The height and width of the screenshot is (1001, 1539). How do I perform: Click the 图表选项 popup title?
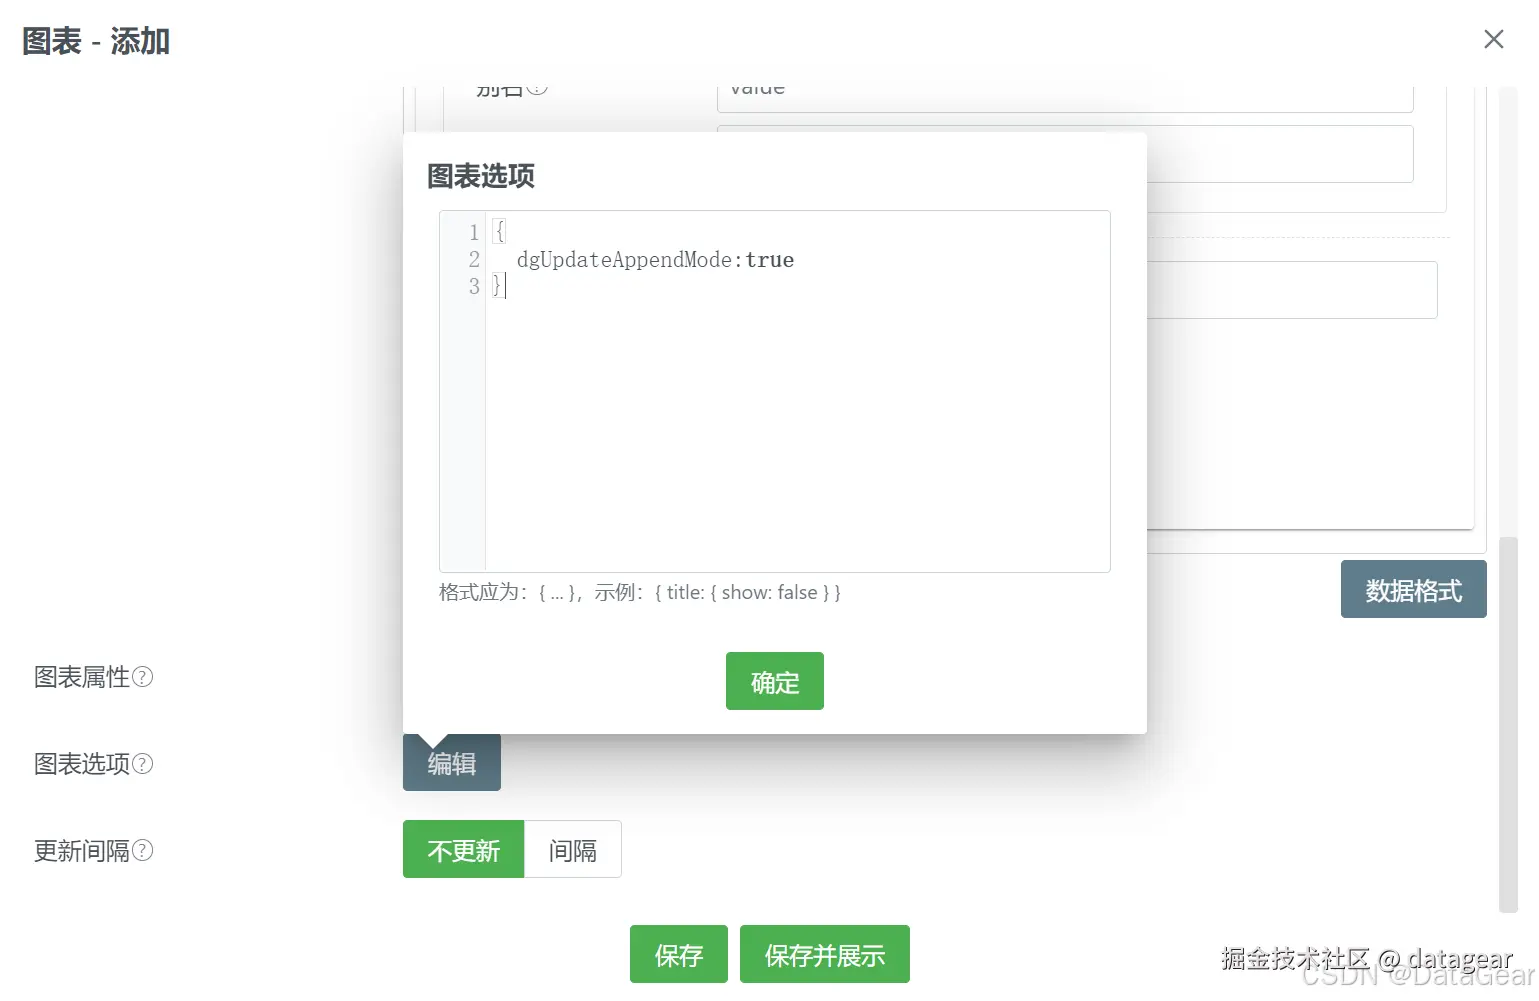[481, 176]
